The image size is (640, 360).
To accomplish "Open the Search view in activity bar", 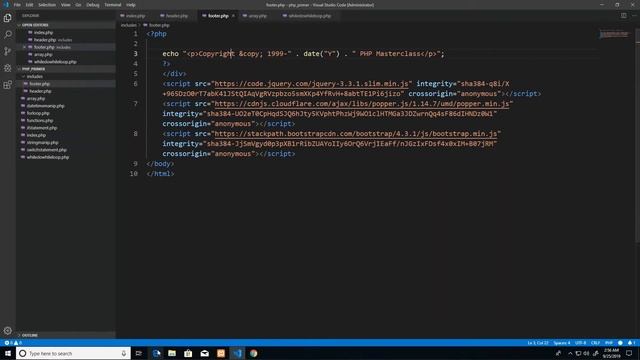I will (x=7, y=35).
